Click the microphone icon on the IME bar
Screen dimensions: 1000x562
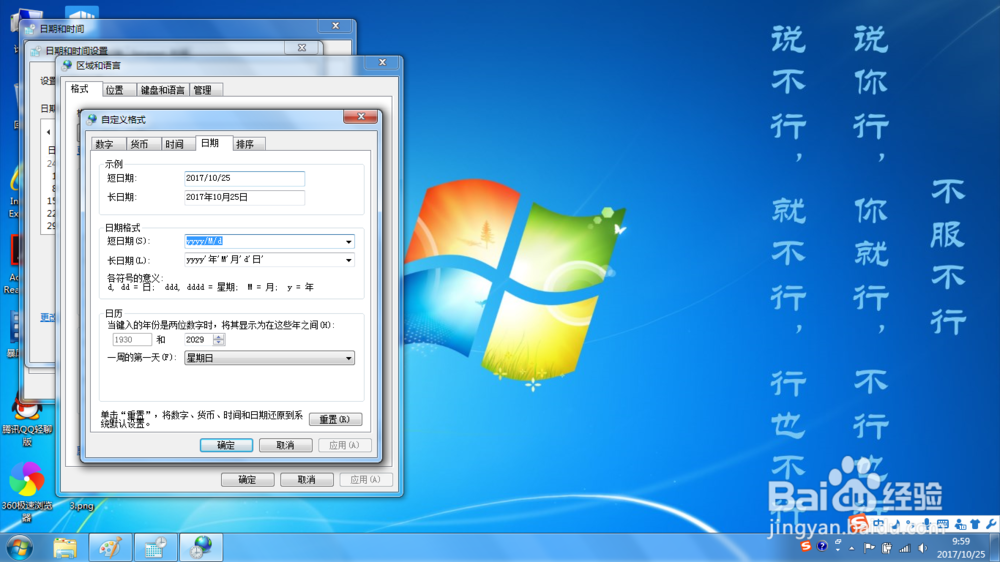pyautogui.click(x=927, y=524)
